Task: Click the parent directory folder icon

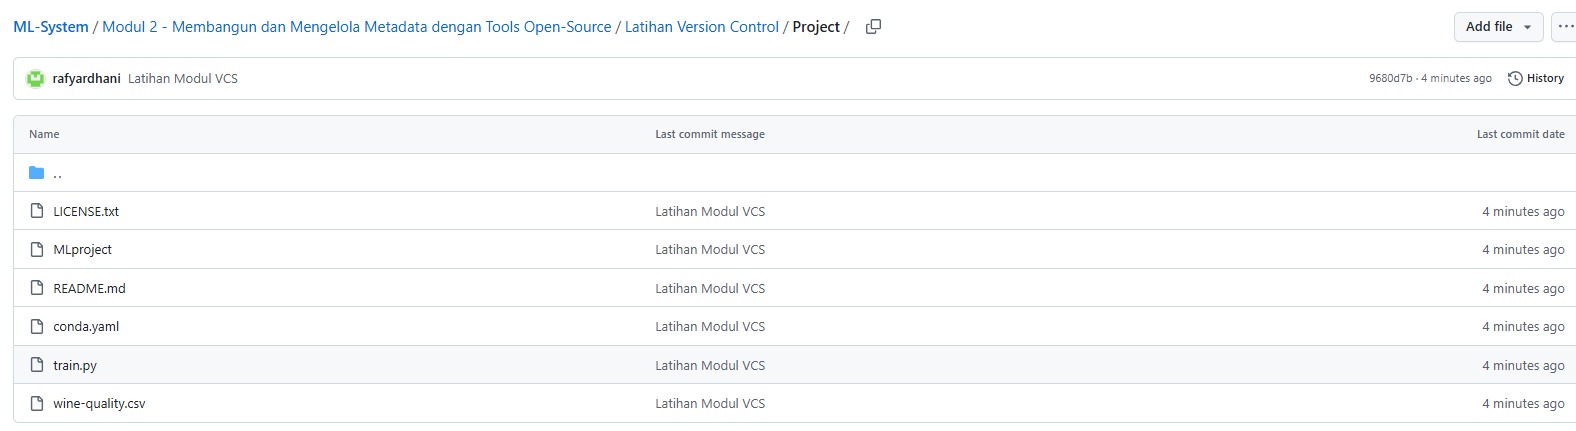Action: 37,173
